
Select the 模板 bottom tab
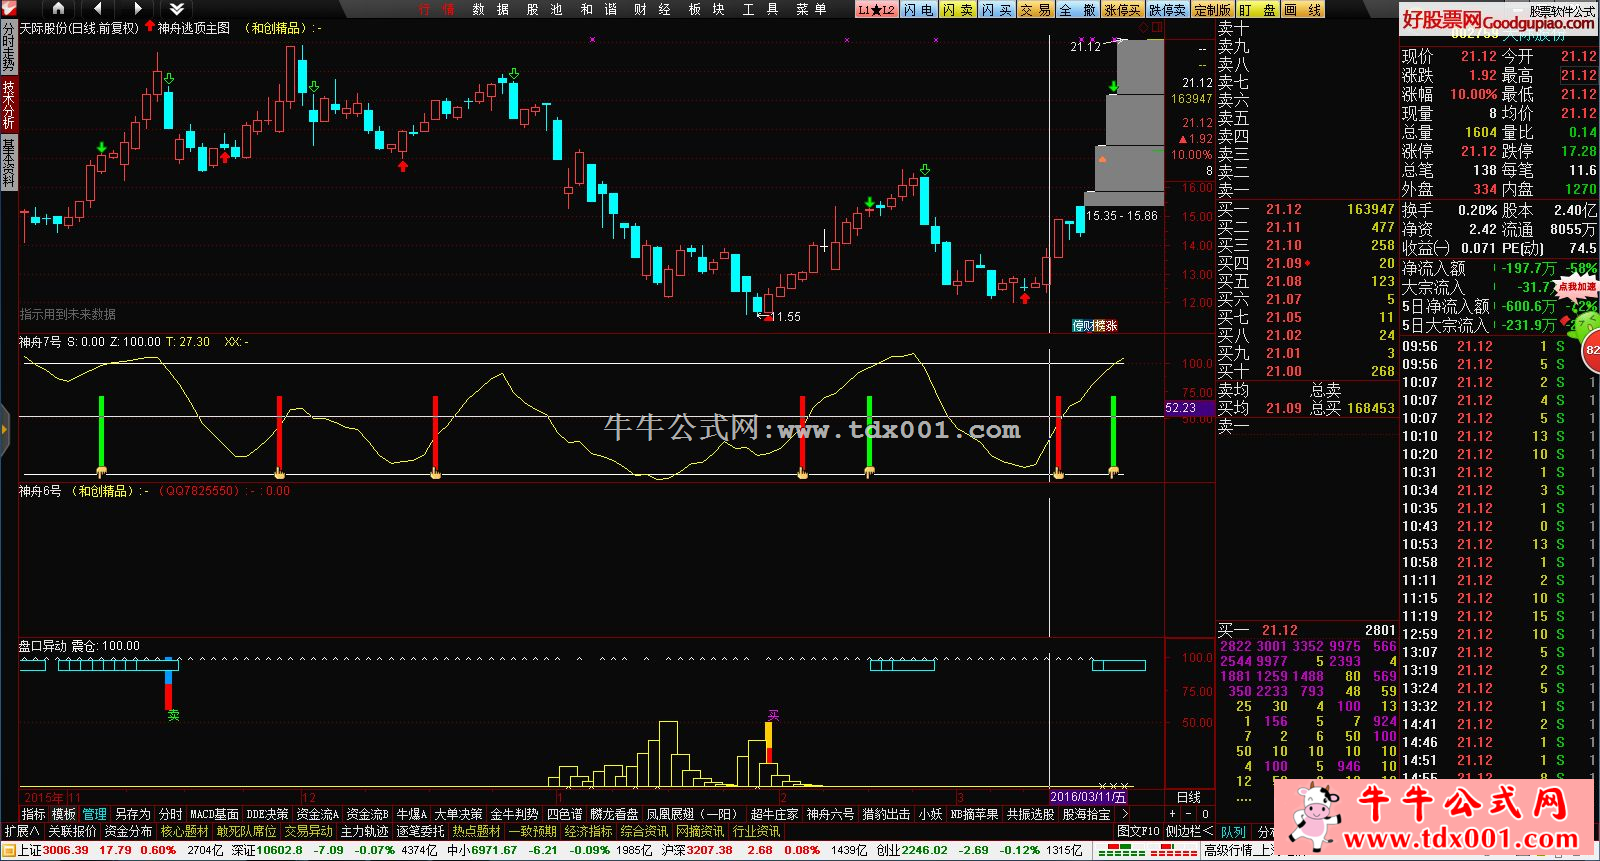pos(64,814)
